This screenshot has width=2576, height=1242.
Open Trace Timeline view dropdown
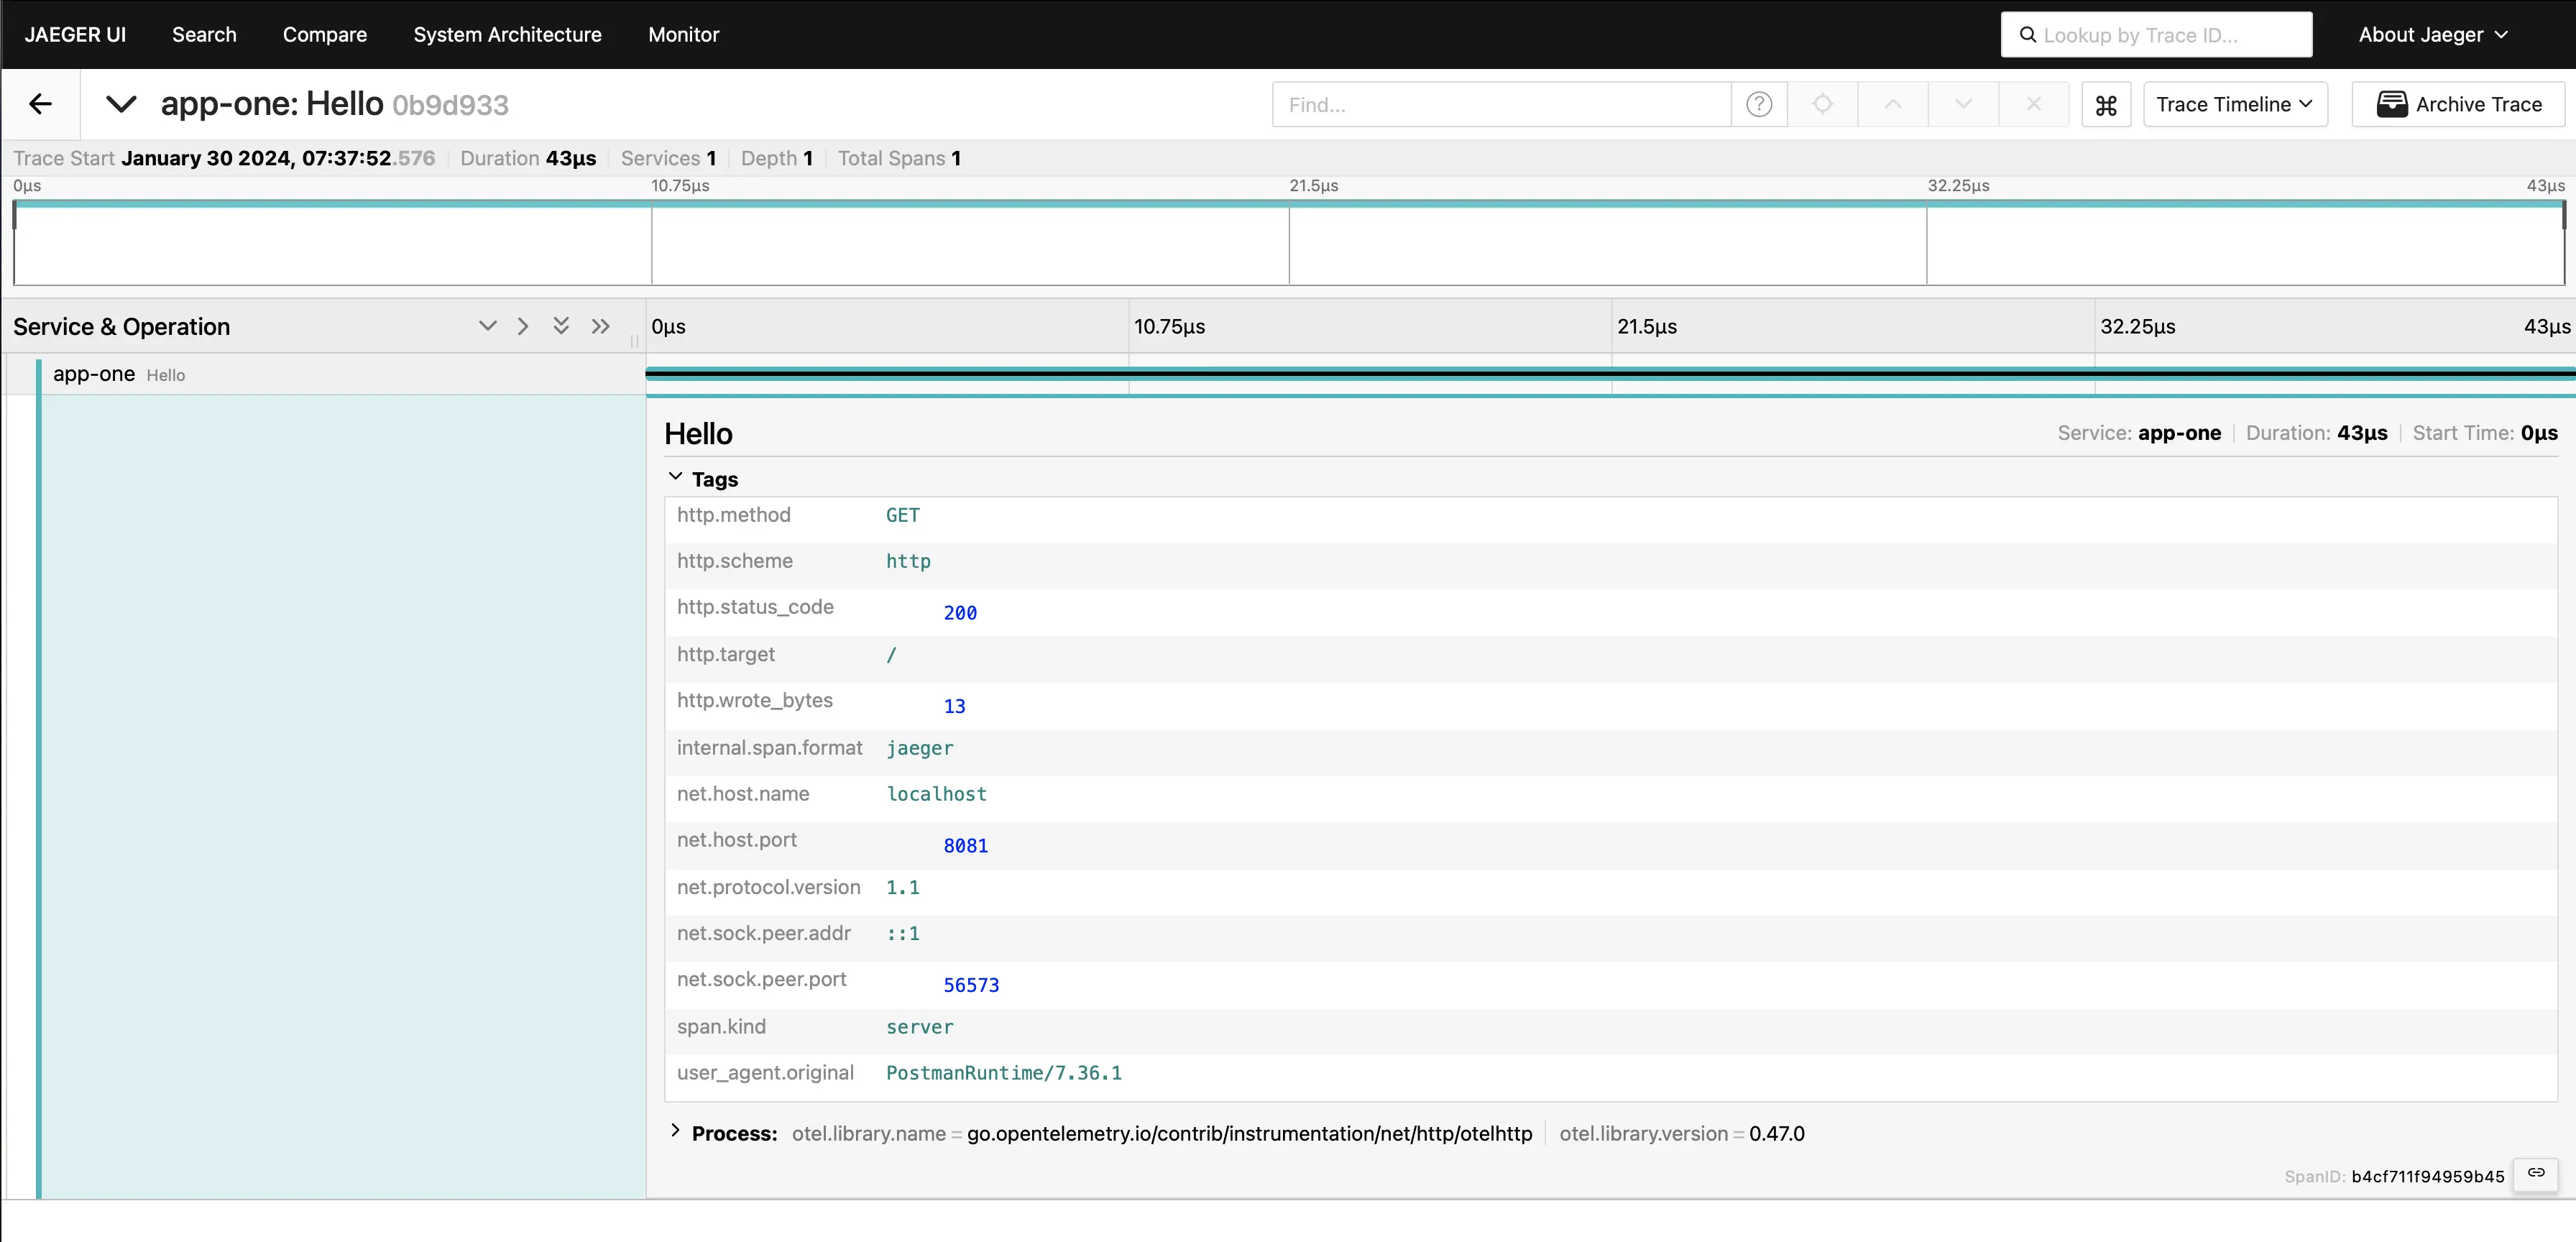(2235, 104)
